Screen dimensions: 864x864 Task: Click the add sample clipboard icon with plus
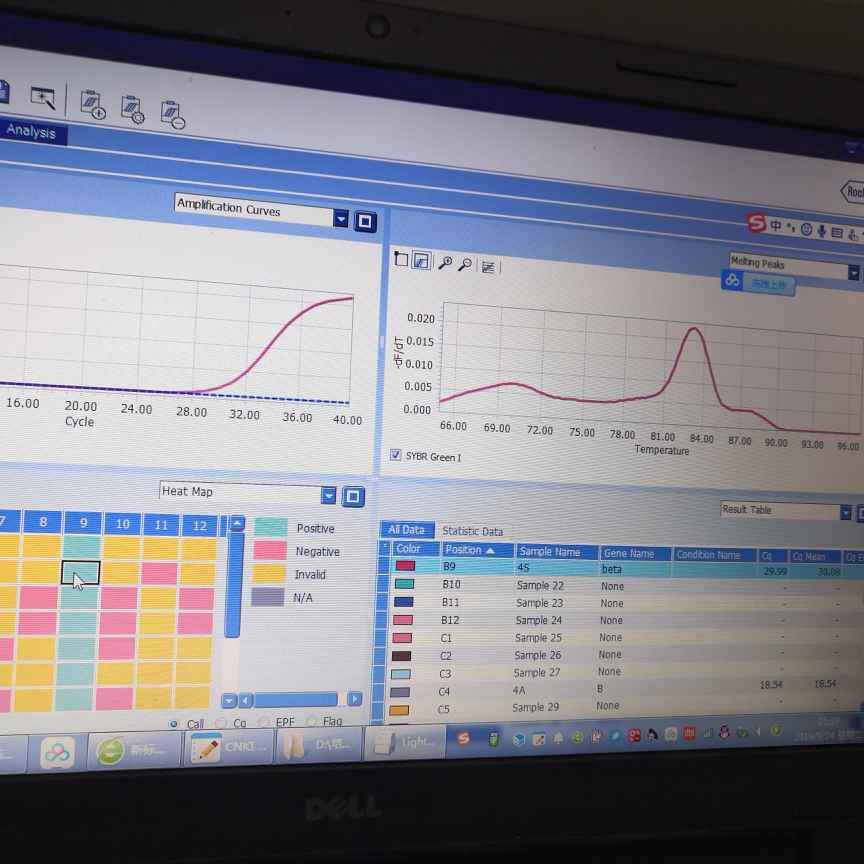92,104
